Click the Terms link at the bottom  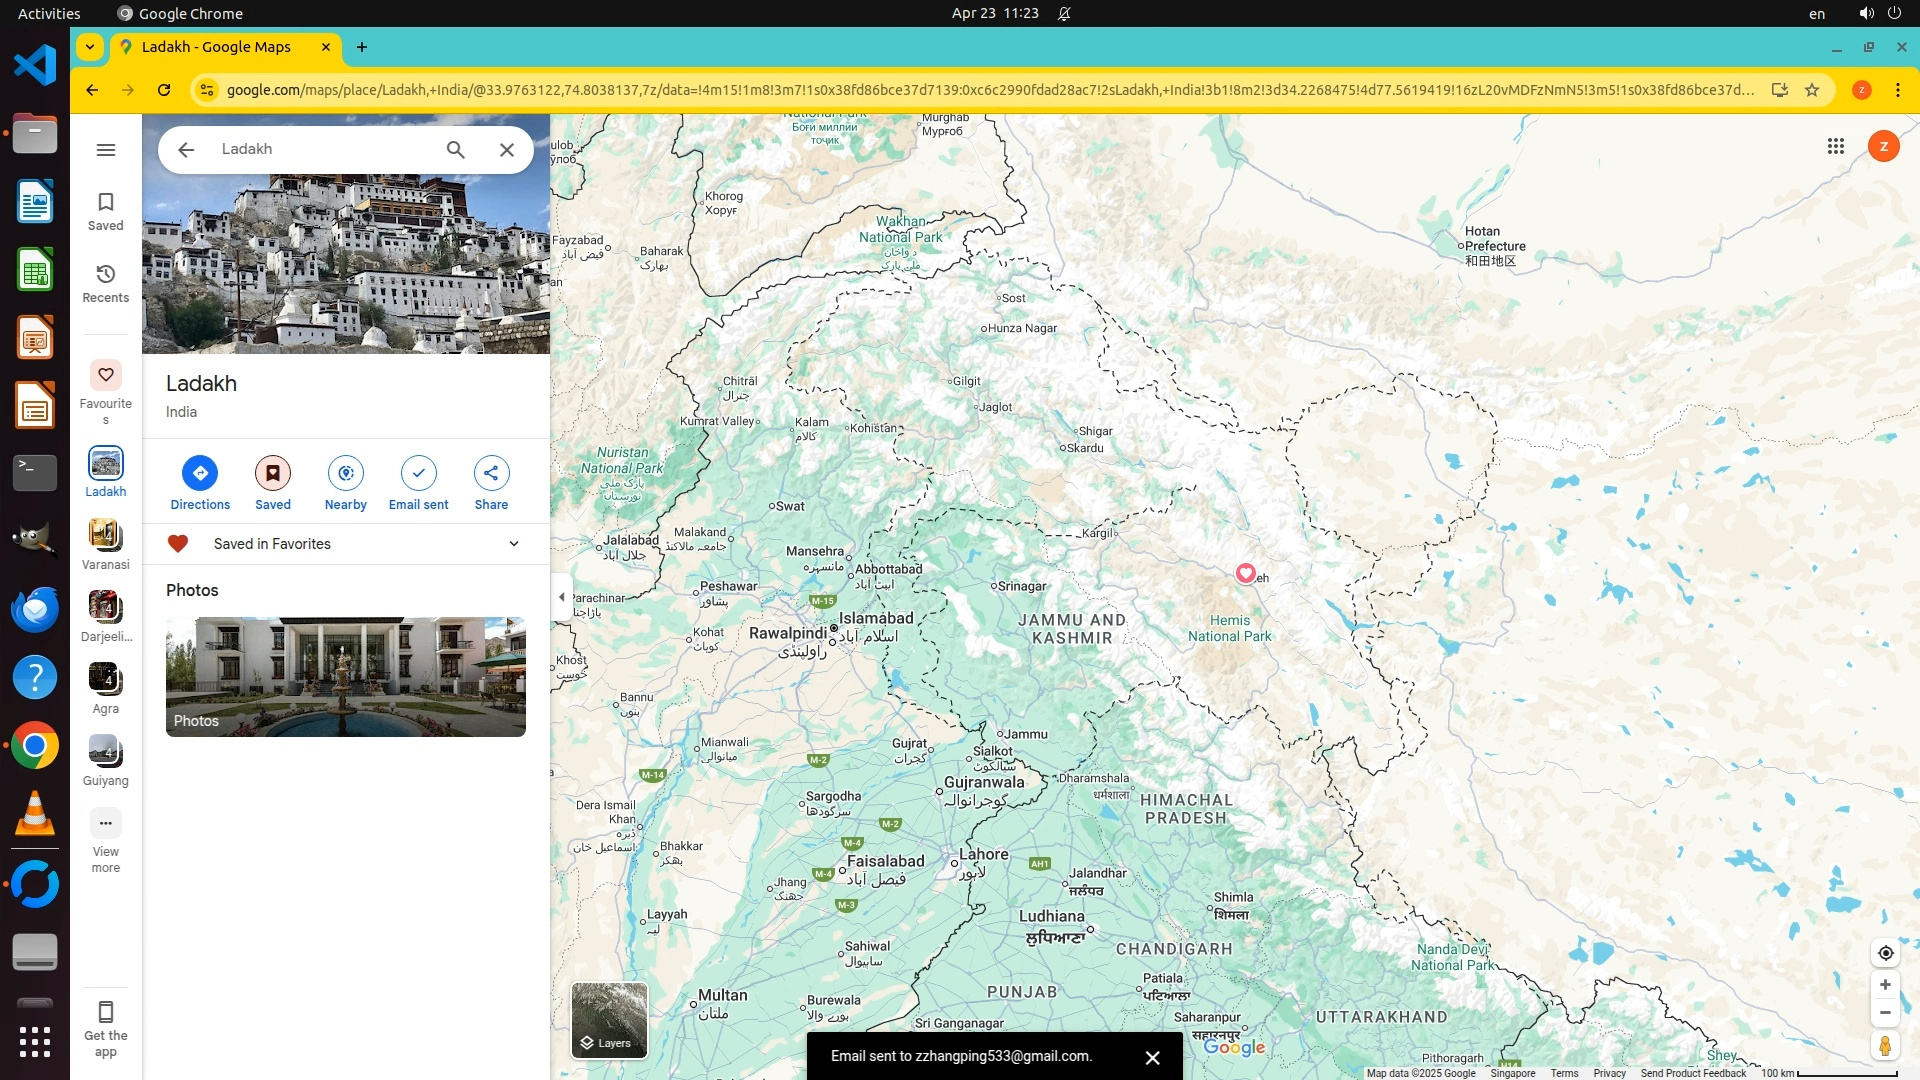(x=1564, y=1073)
